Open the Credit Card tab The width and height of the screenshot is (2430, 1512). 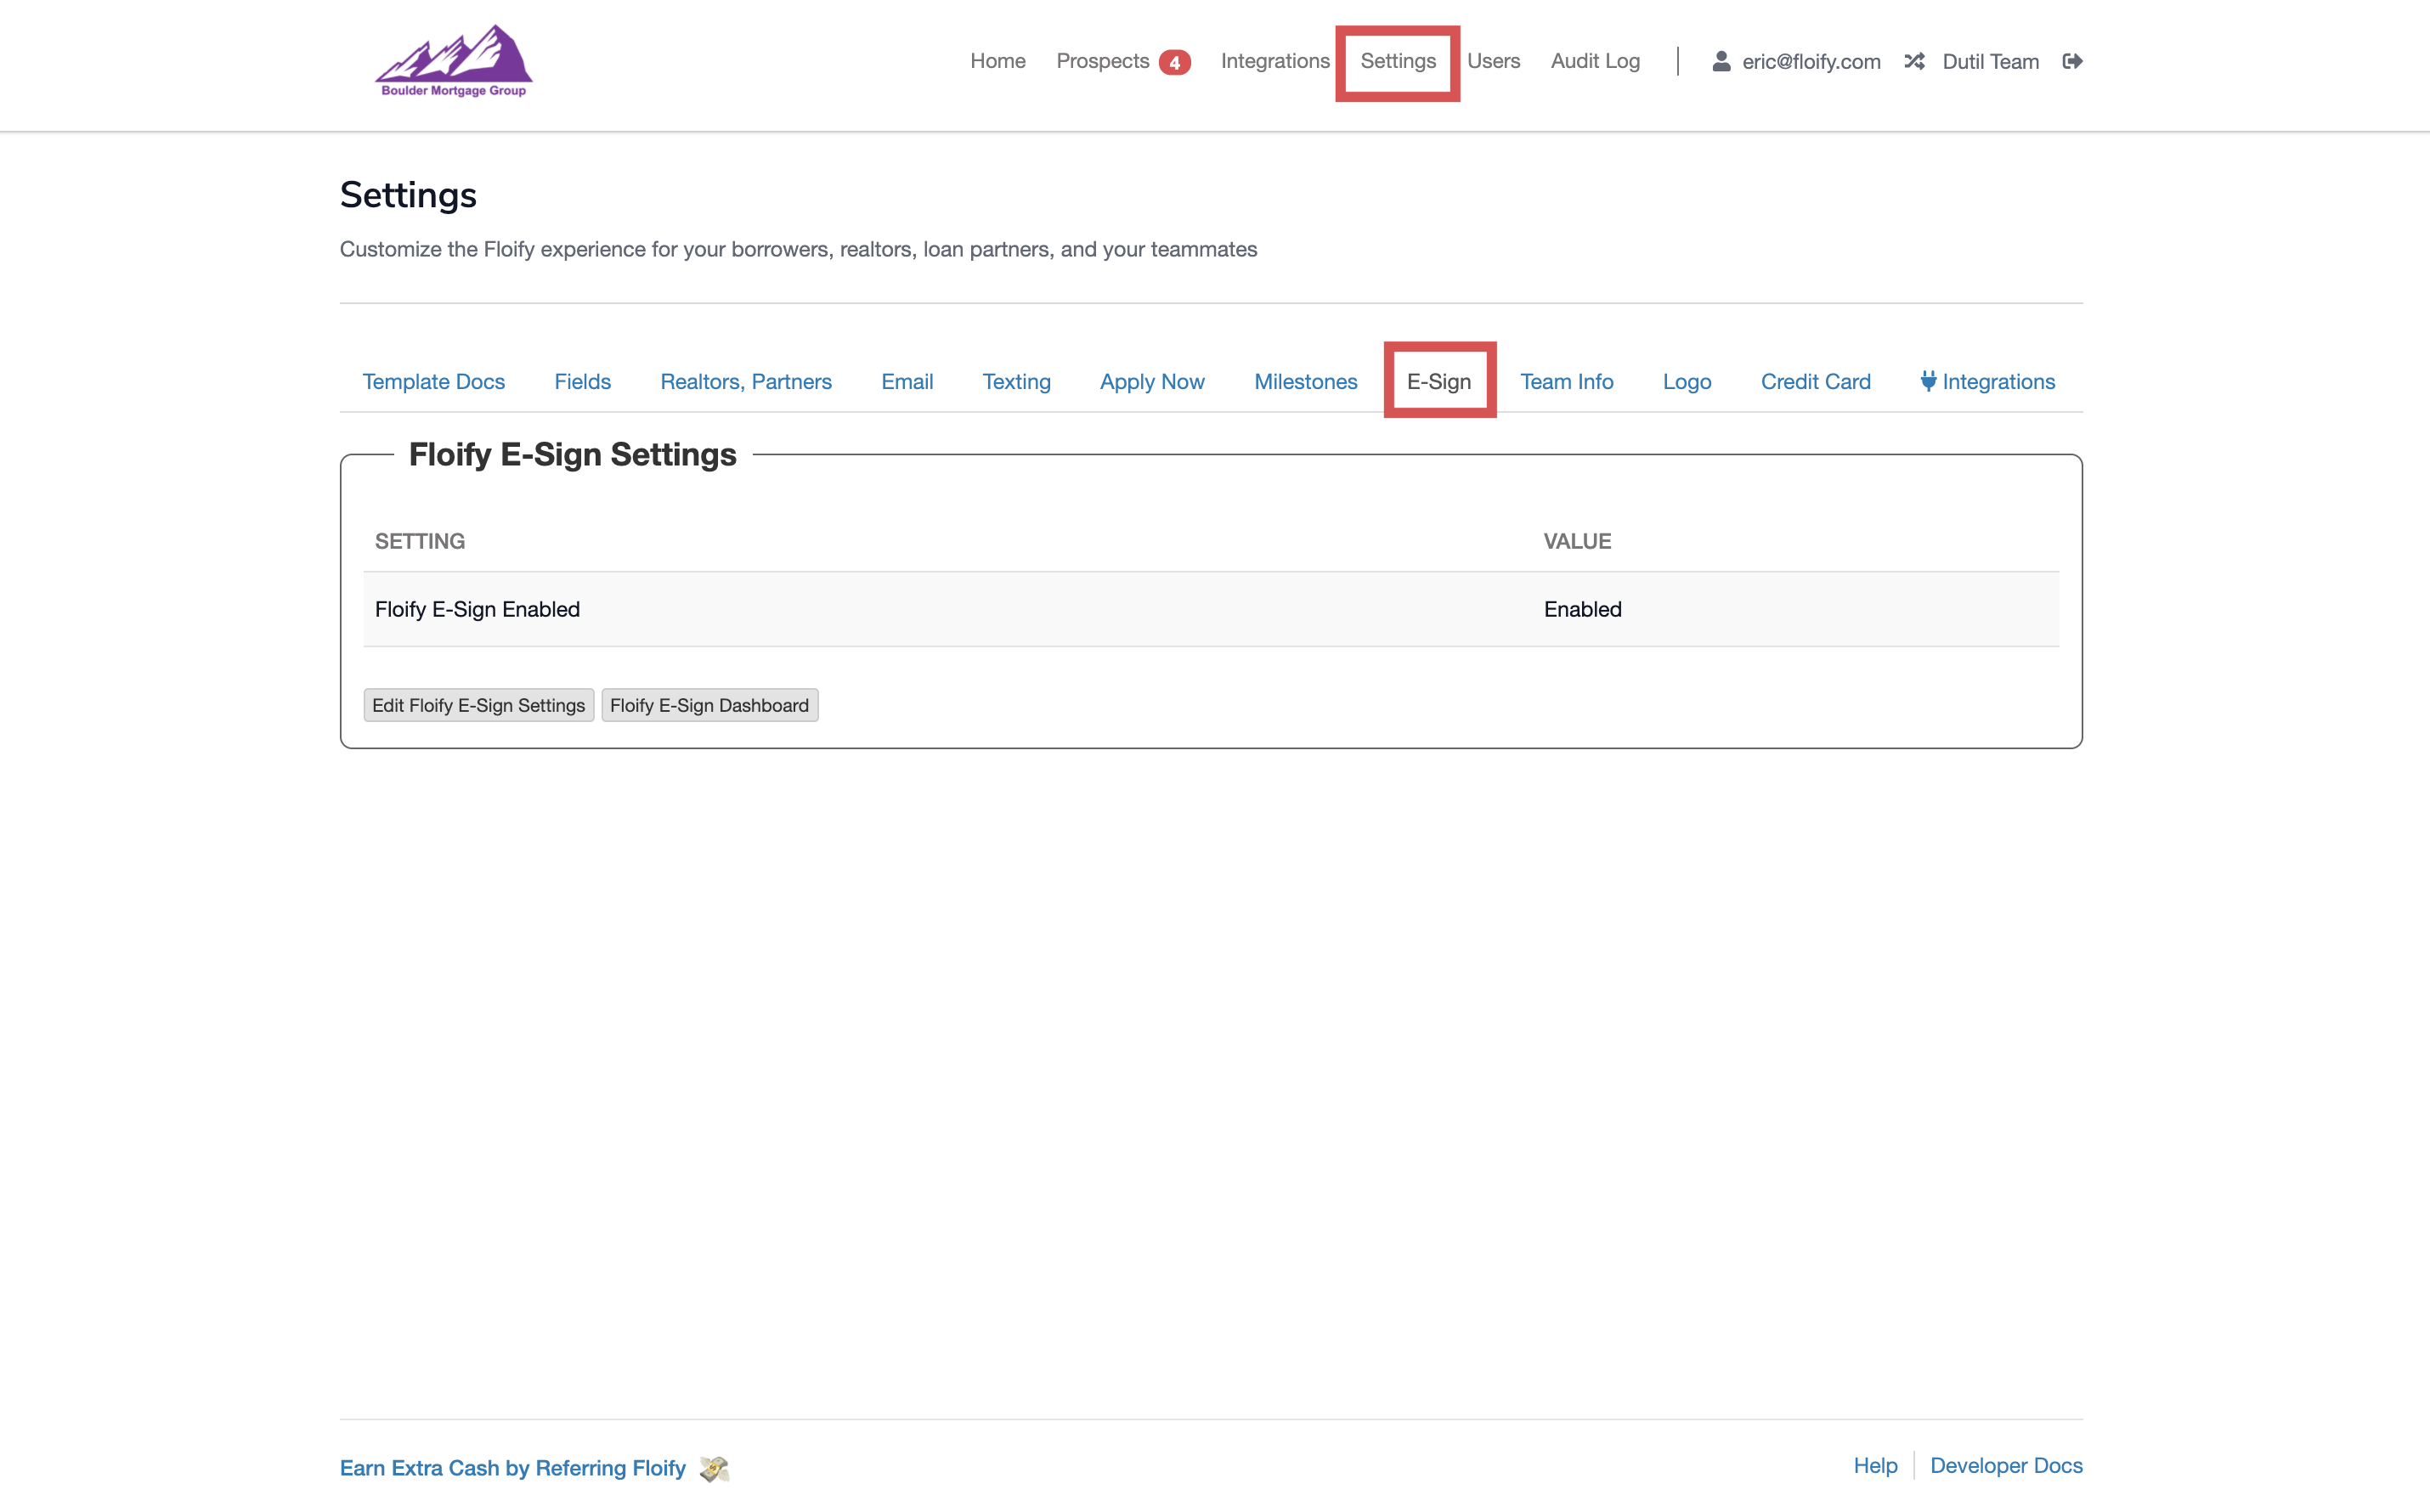pyautogui.click(x=1815, y=381)
